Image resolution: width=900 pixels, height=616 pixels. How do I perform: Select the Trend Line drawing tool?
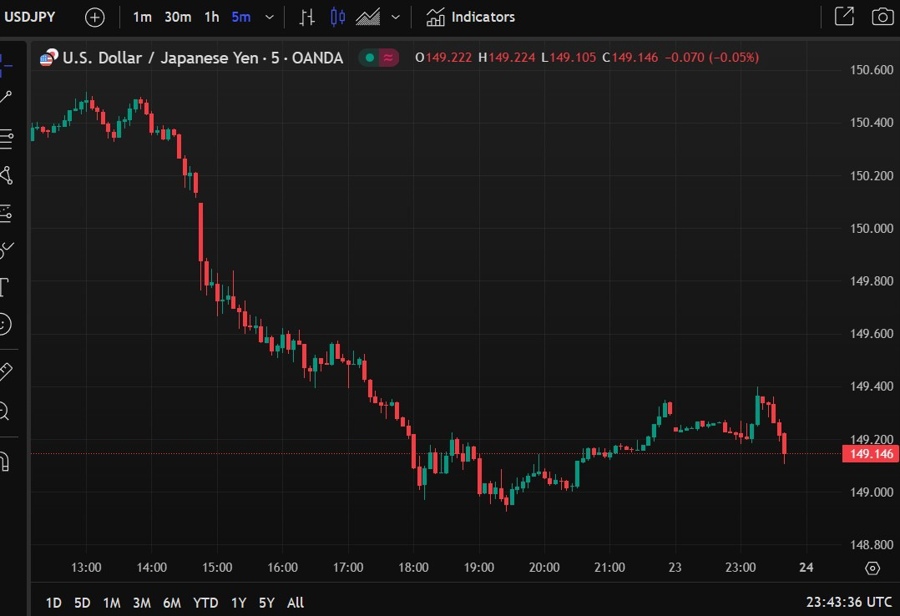coord(6,98)
